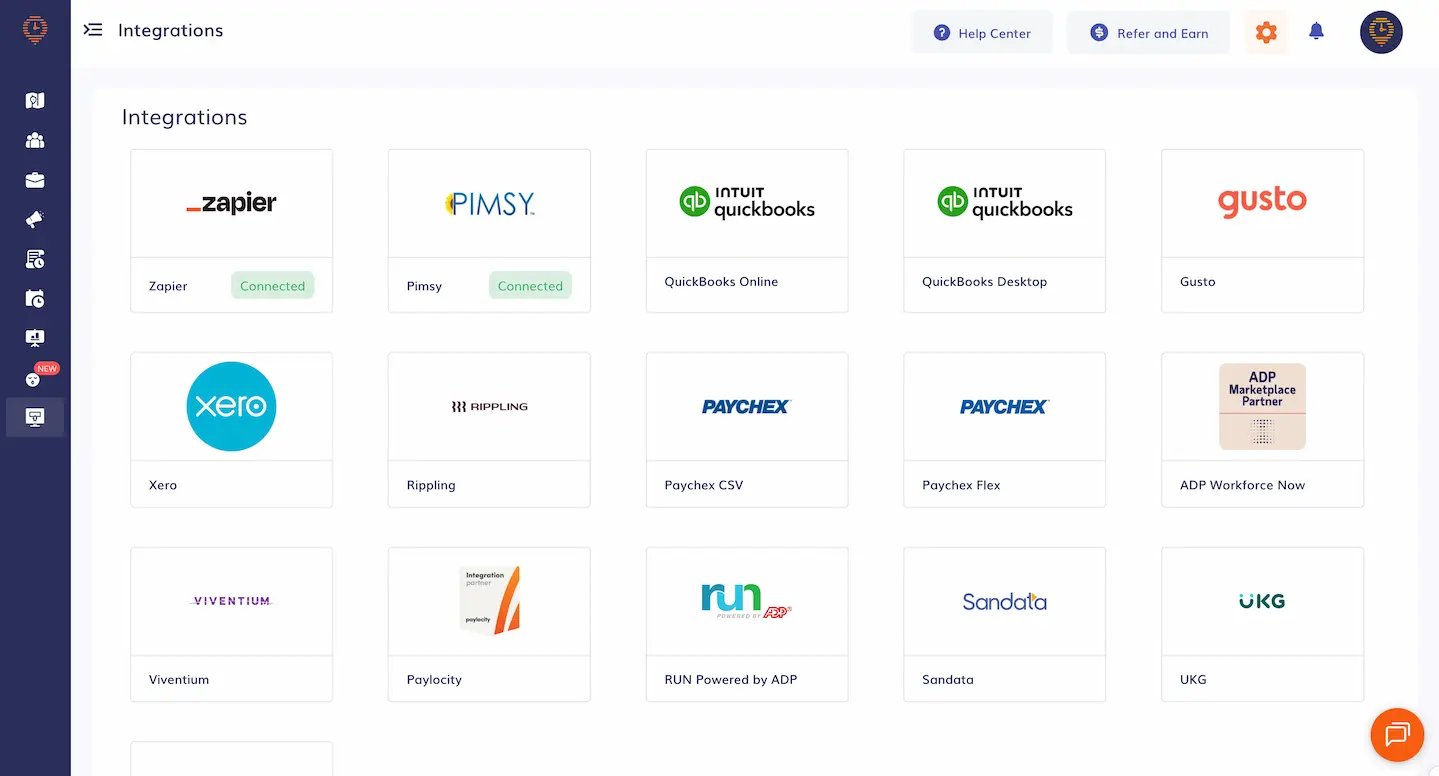This screenshot has width=1439, height=776.
Task: Click the Connected badge on Zapier
Action: [272, 286]
